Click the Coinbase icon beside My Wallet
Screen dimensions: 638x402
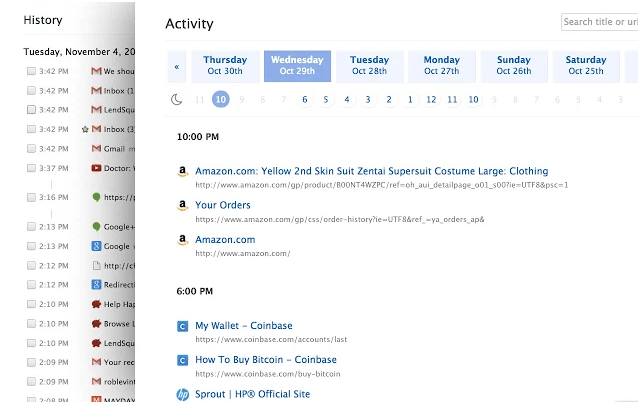(x=182, y=326)
